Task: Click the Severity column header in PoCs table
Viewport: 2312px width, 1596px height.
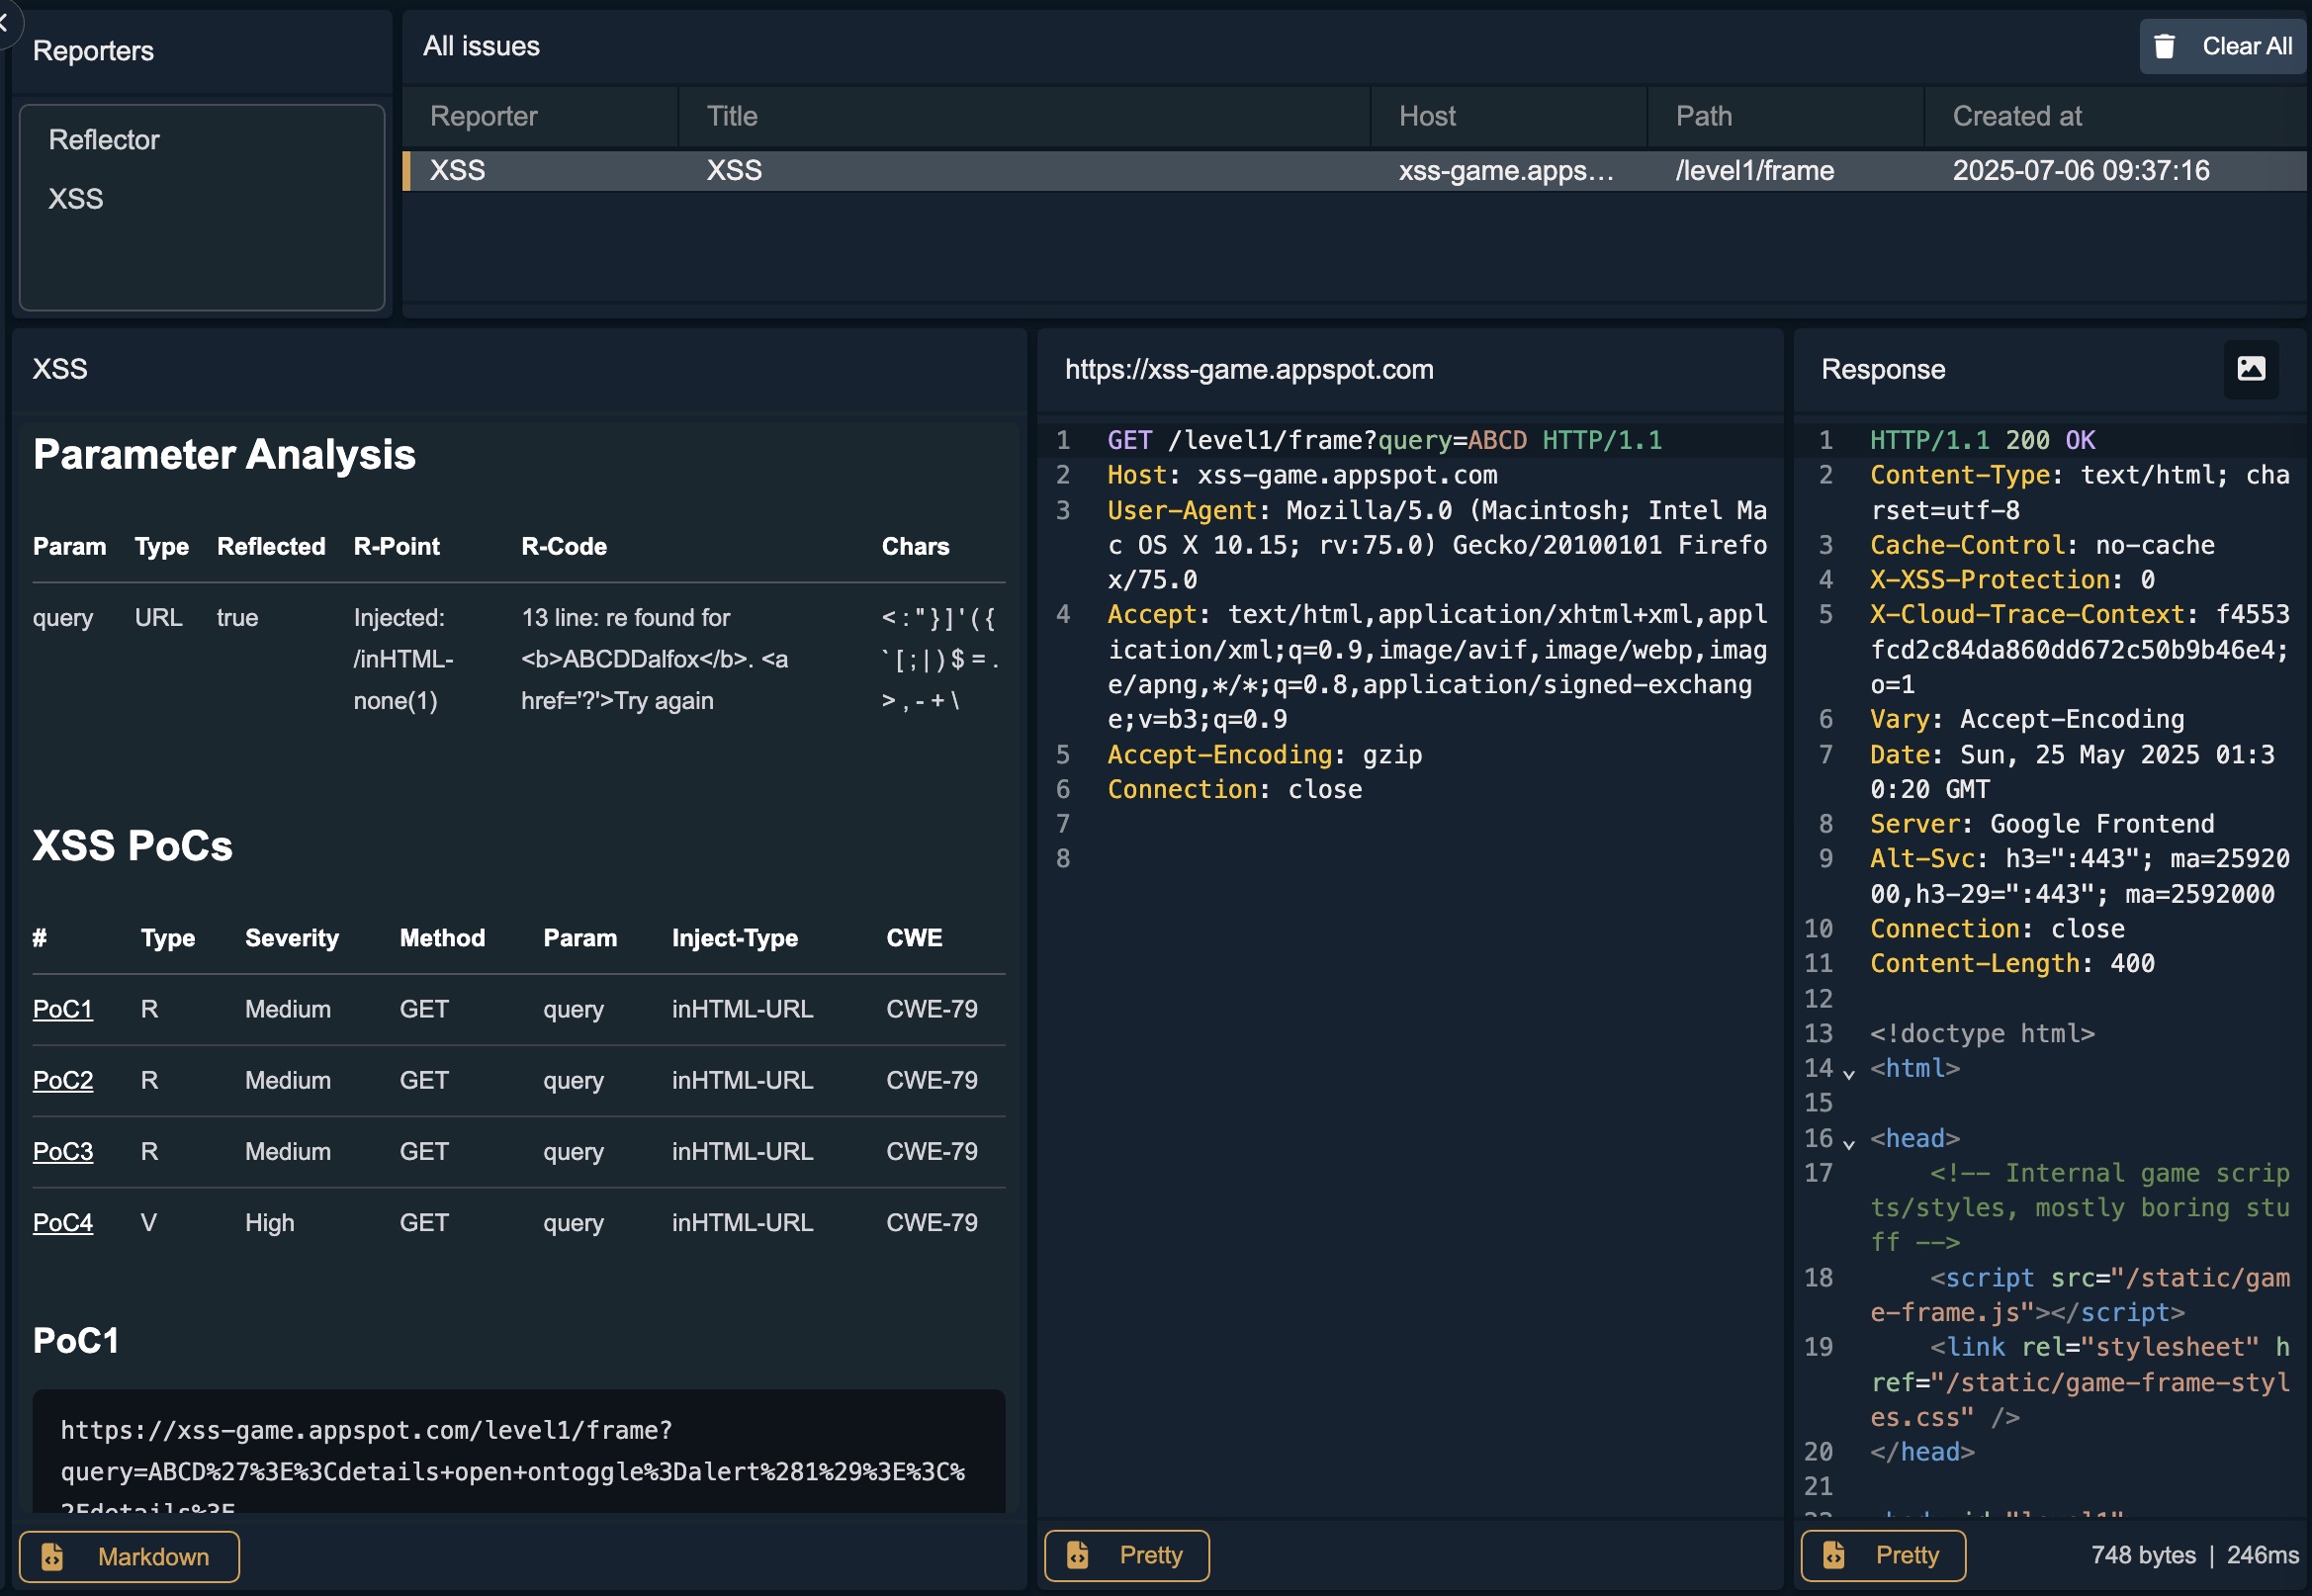Action: [292, 938]
